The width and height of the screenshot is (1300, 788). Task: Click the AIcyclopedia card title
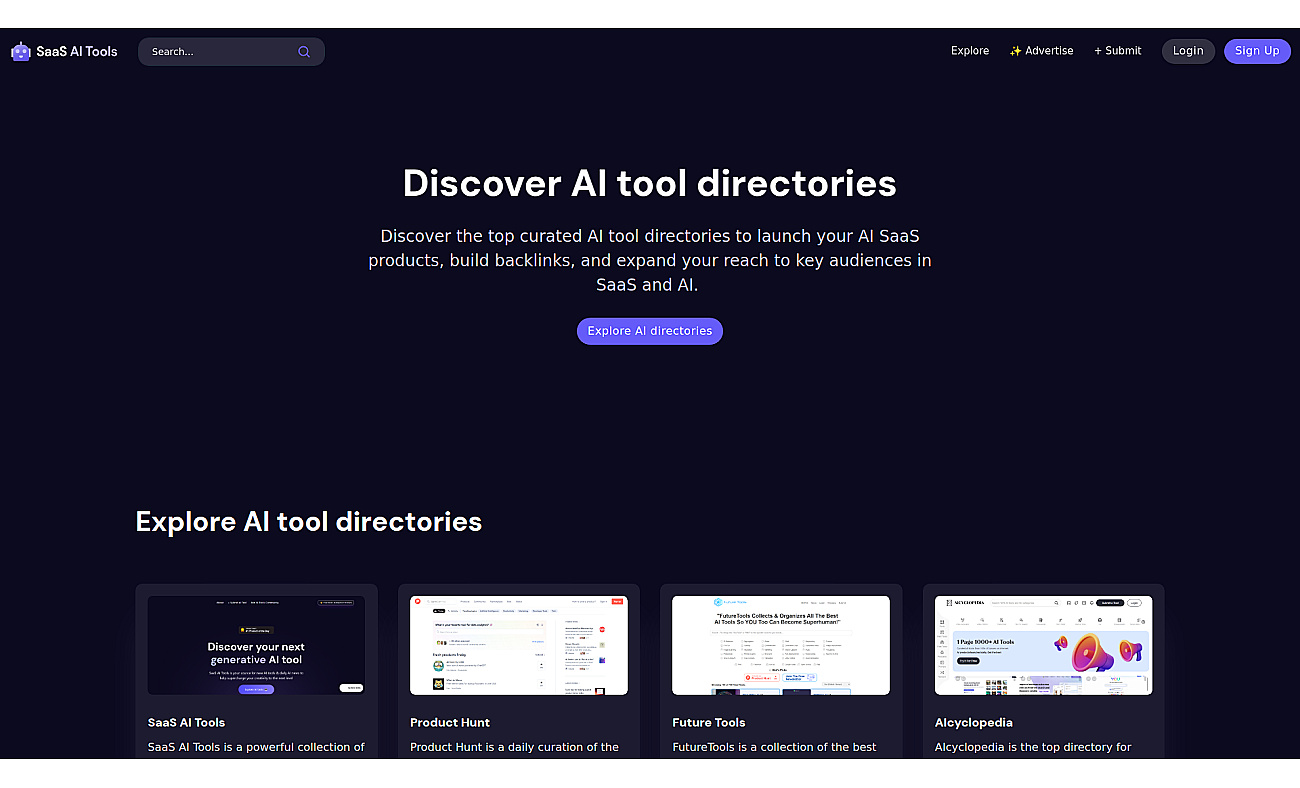pyautogui.click(x=974, y=722)
